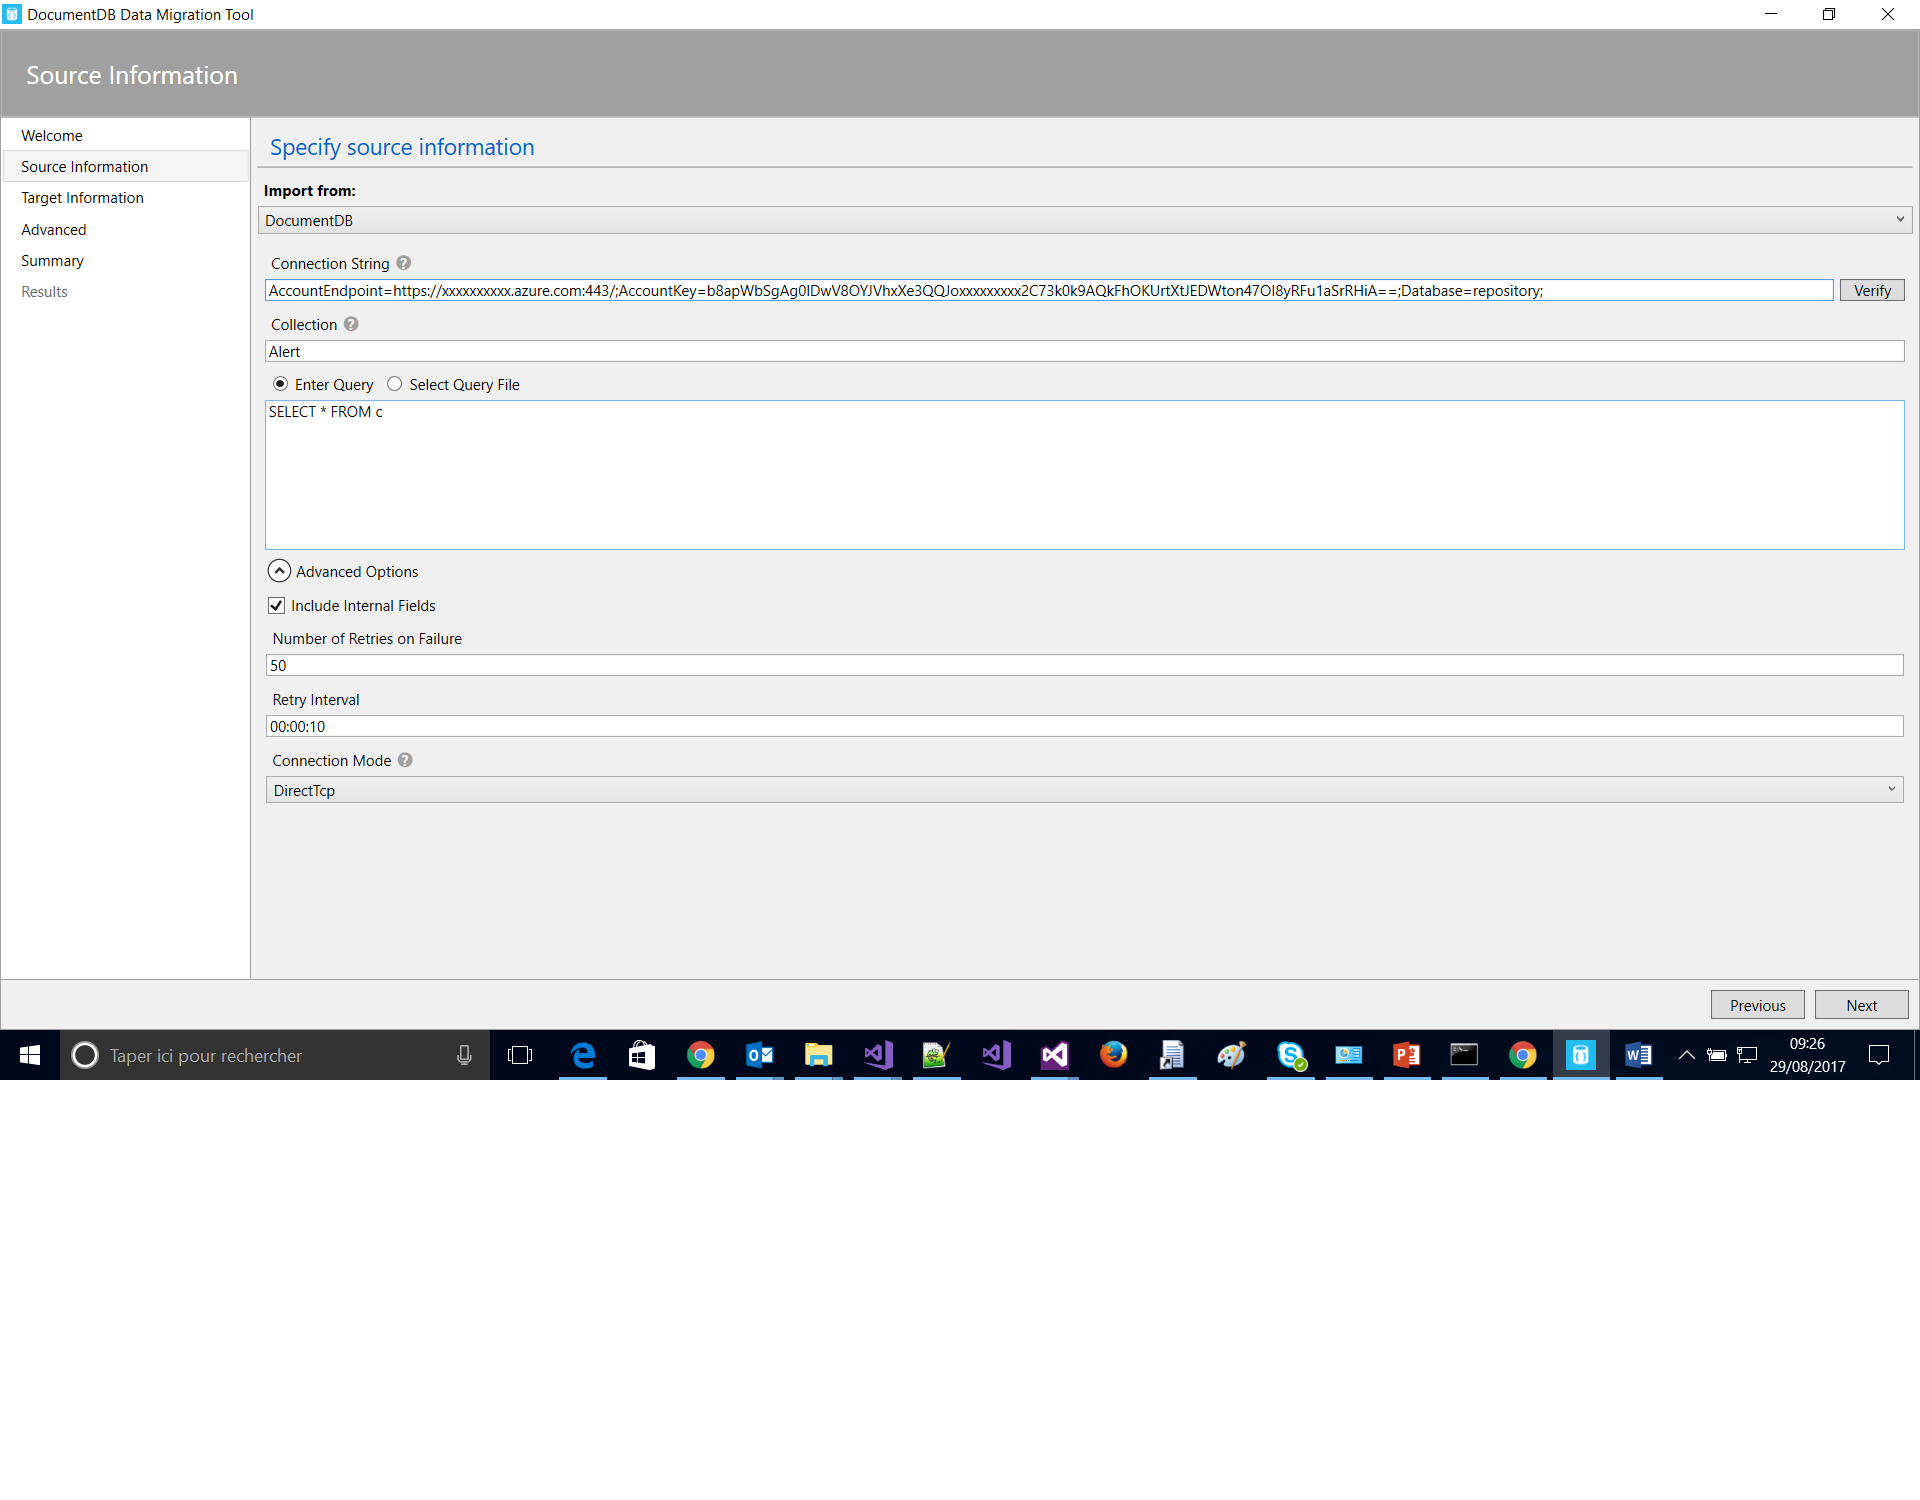Click the Connection String help icon

[403, 263]
